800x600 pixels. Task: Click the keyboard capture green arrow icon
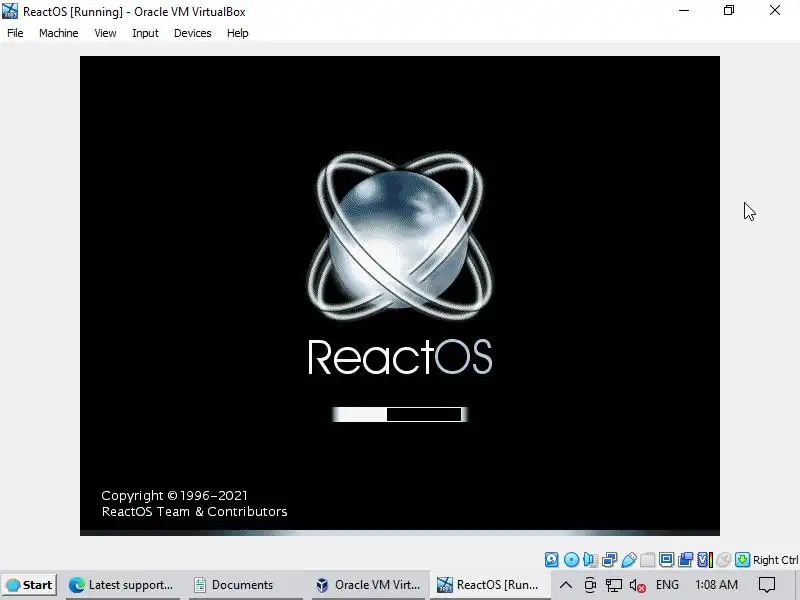(742, 560)
